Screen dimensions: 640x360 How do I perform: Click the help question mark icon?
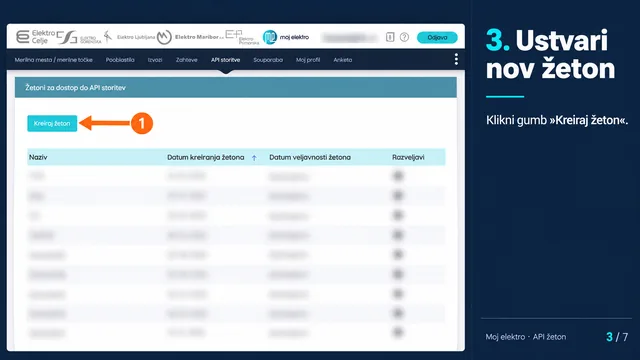[x=404, y=37]
